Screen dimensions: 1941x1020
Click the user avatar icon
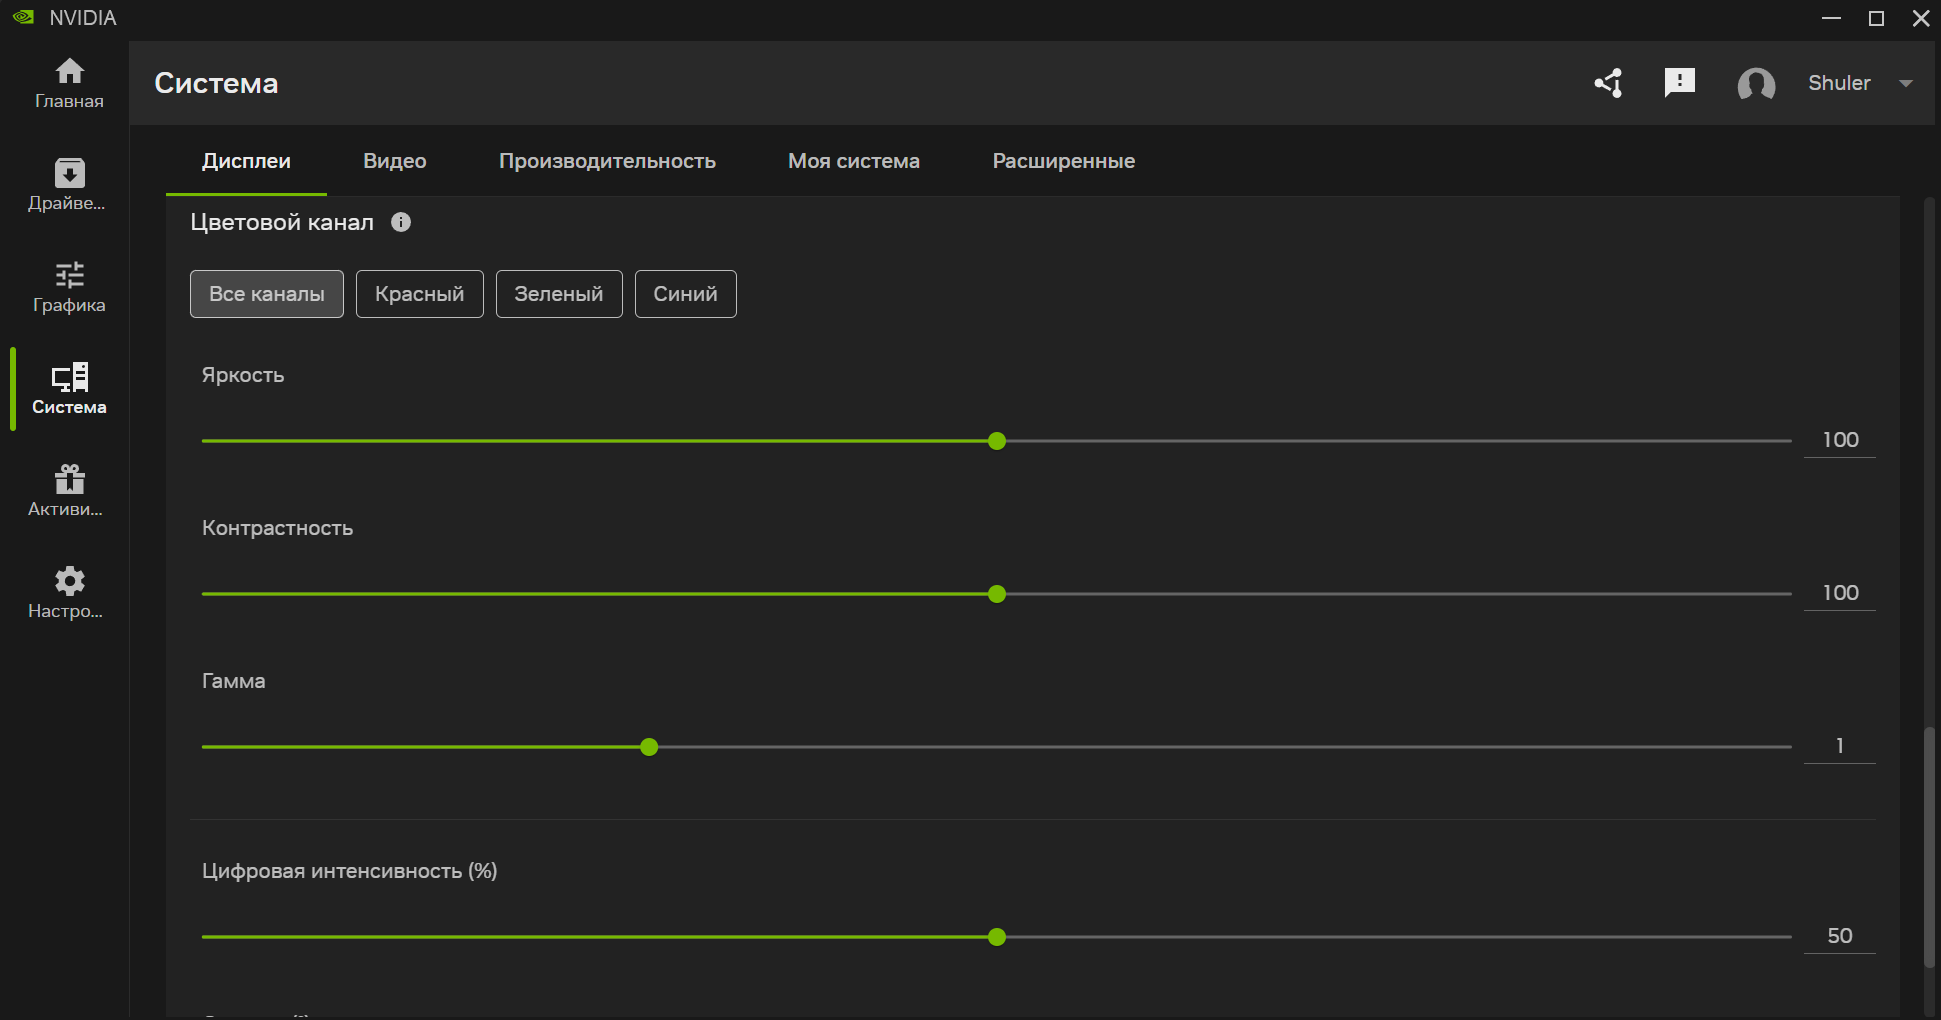click(1756, 84)
